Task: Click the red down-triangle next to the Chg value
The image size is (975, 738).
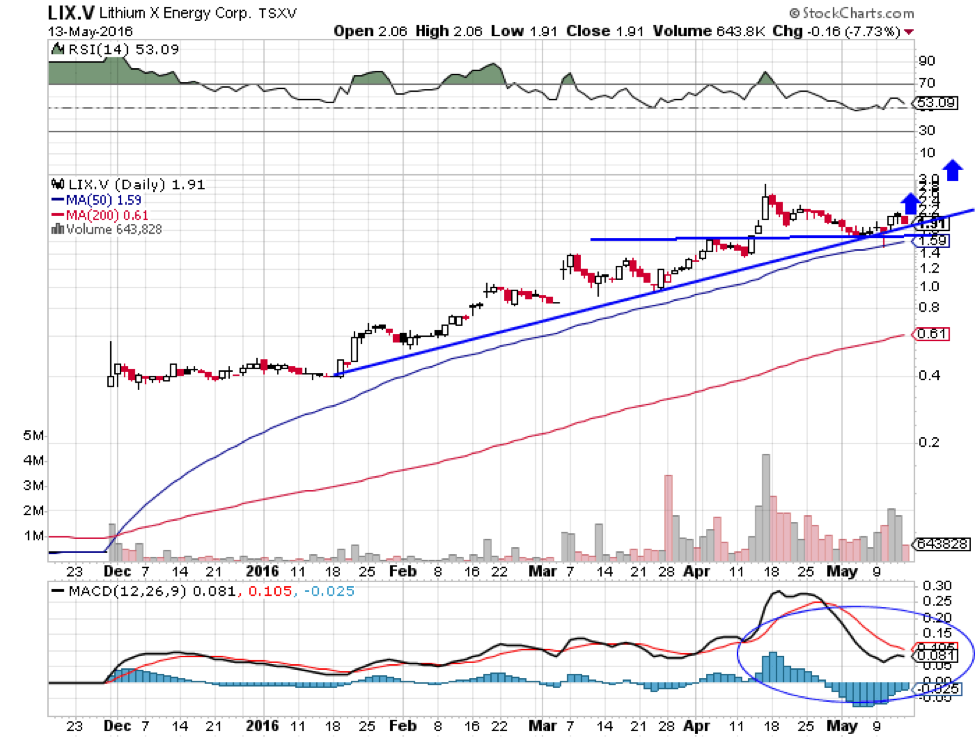Action: [x=909, y=32]
